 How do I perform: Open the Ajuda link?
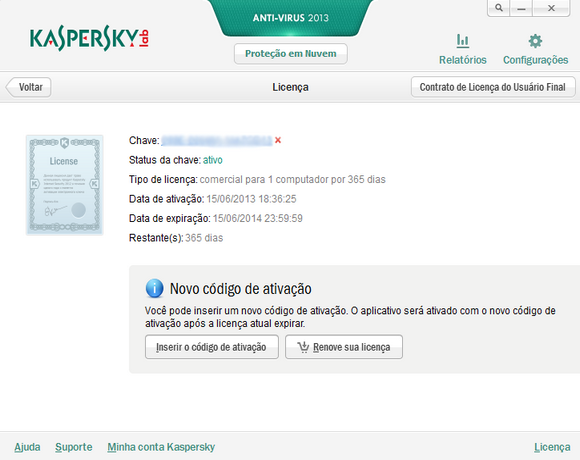pyautogui.click(x=27, y=447)
